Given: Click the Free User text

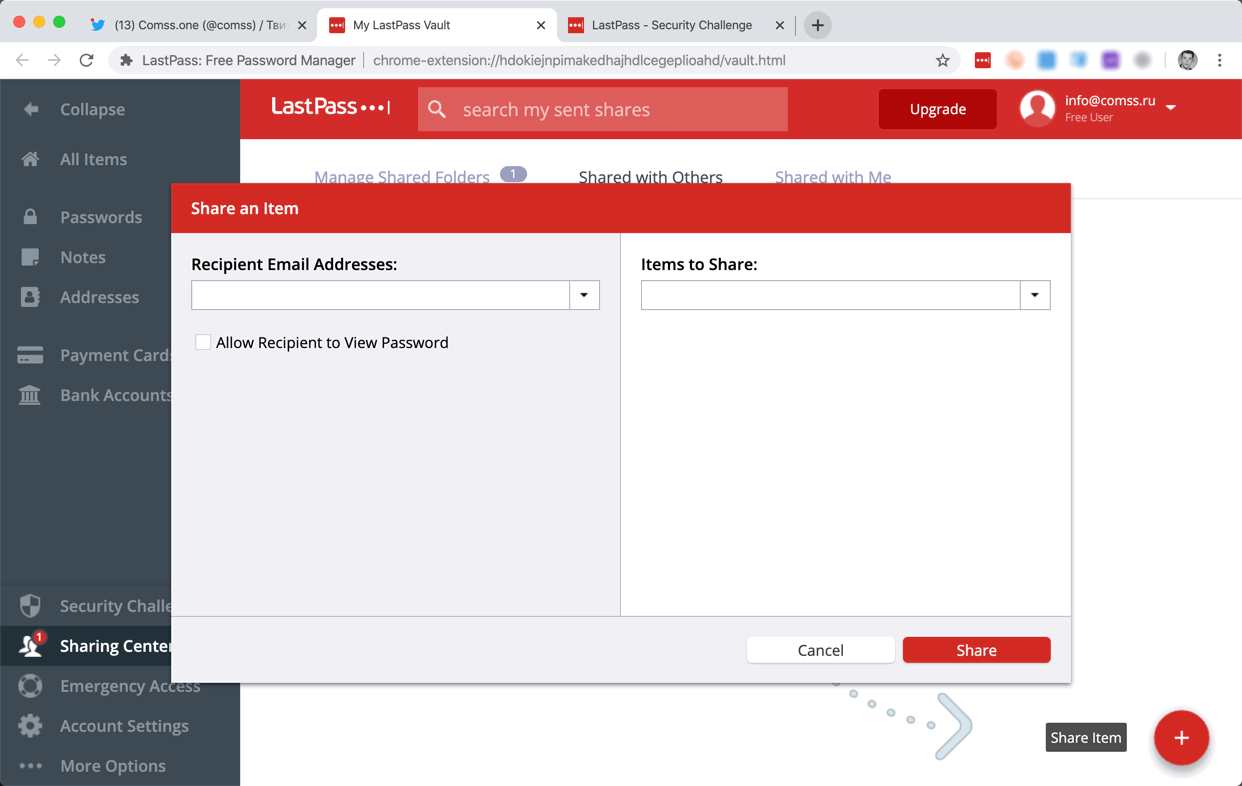Looking at the screenshot, I should click(x=1089, y=118).
